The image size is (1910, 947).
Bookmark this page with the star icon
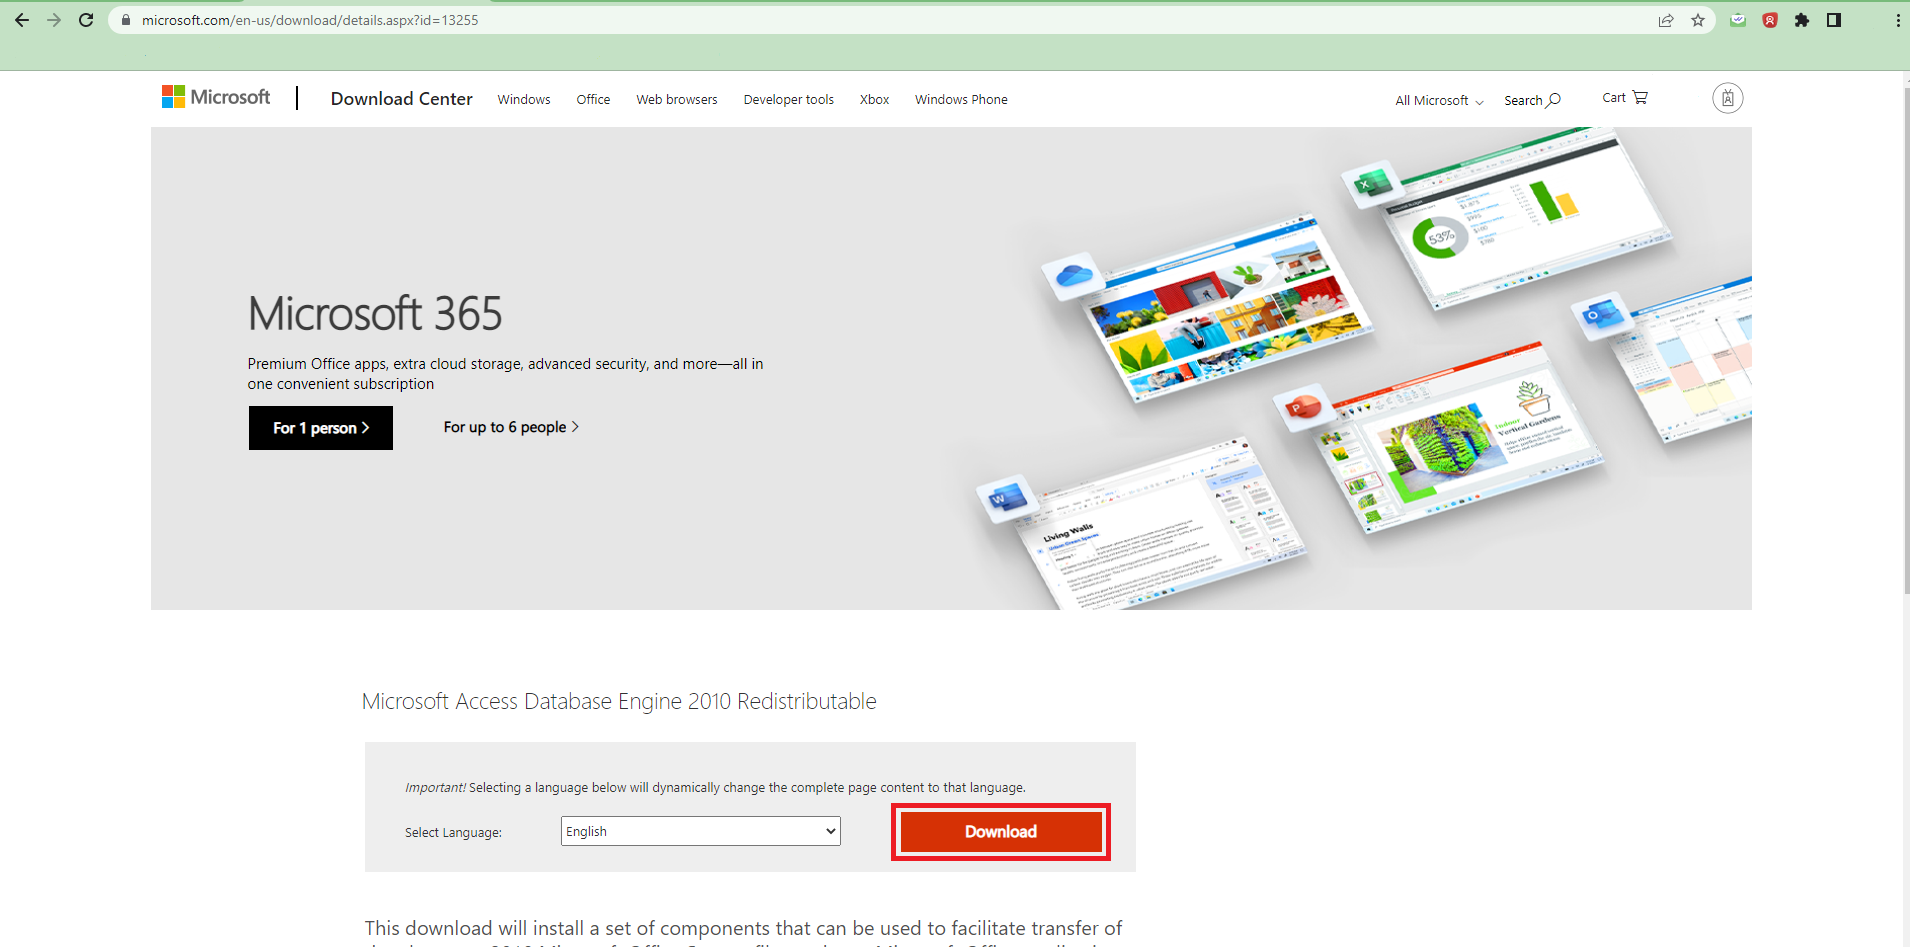(1698, 20)
